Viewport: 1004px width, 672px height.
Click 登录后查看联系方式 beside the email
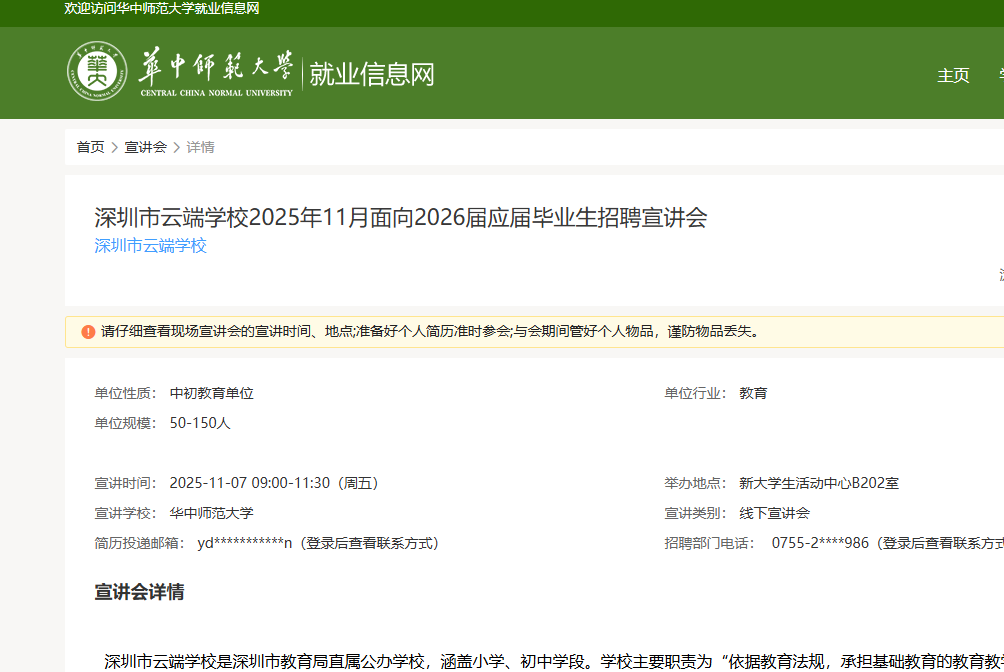point(370,543)
